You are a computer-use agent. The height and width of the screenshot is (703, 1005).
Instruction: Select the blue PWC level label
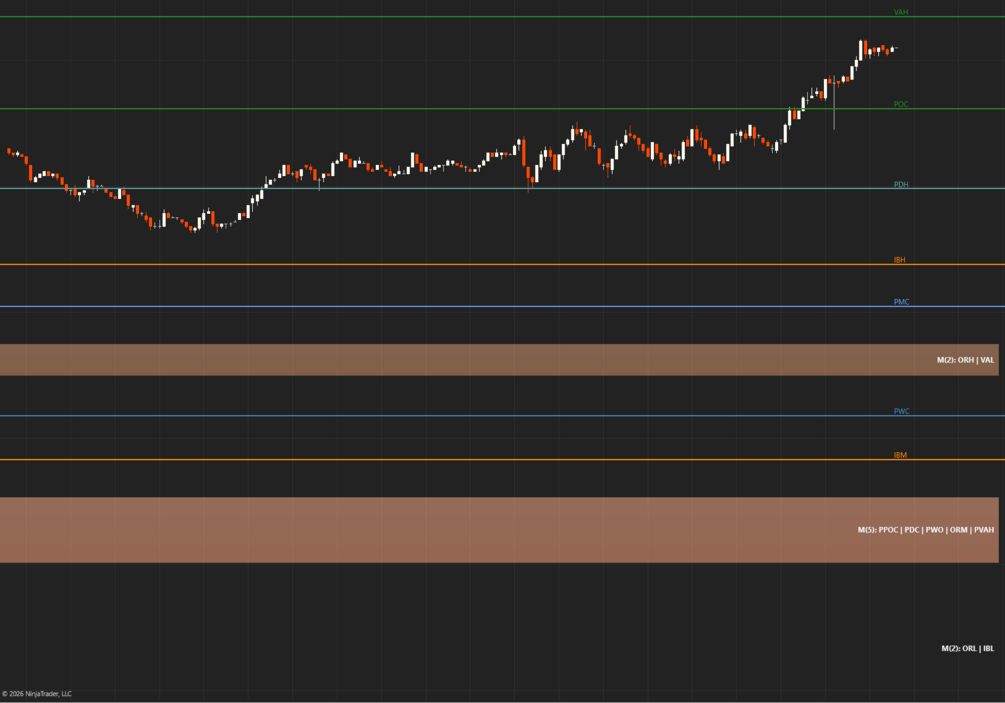901,411
